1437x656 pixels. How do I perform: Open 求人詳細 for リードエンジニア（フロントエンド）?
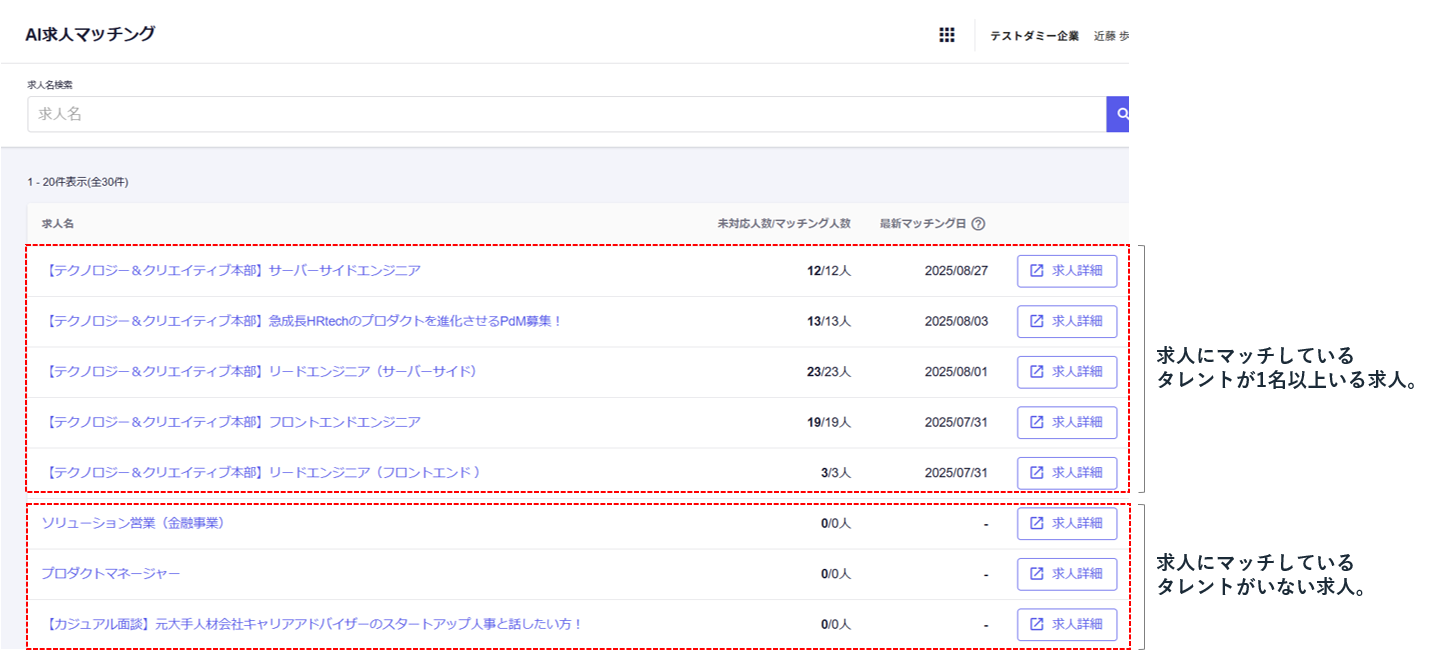point(1066,473)
